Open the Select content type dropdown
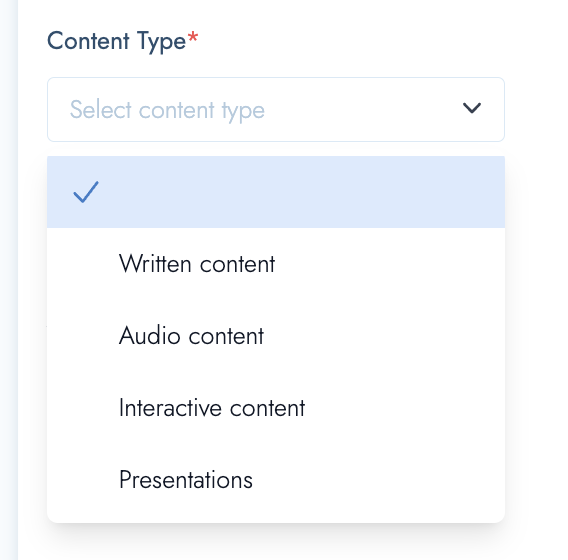Screen dimensions: 568x560 pos(276,109)
